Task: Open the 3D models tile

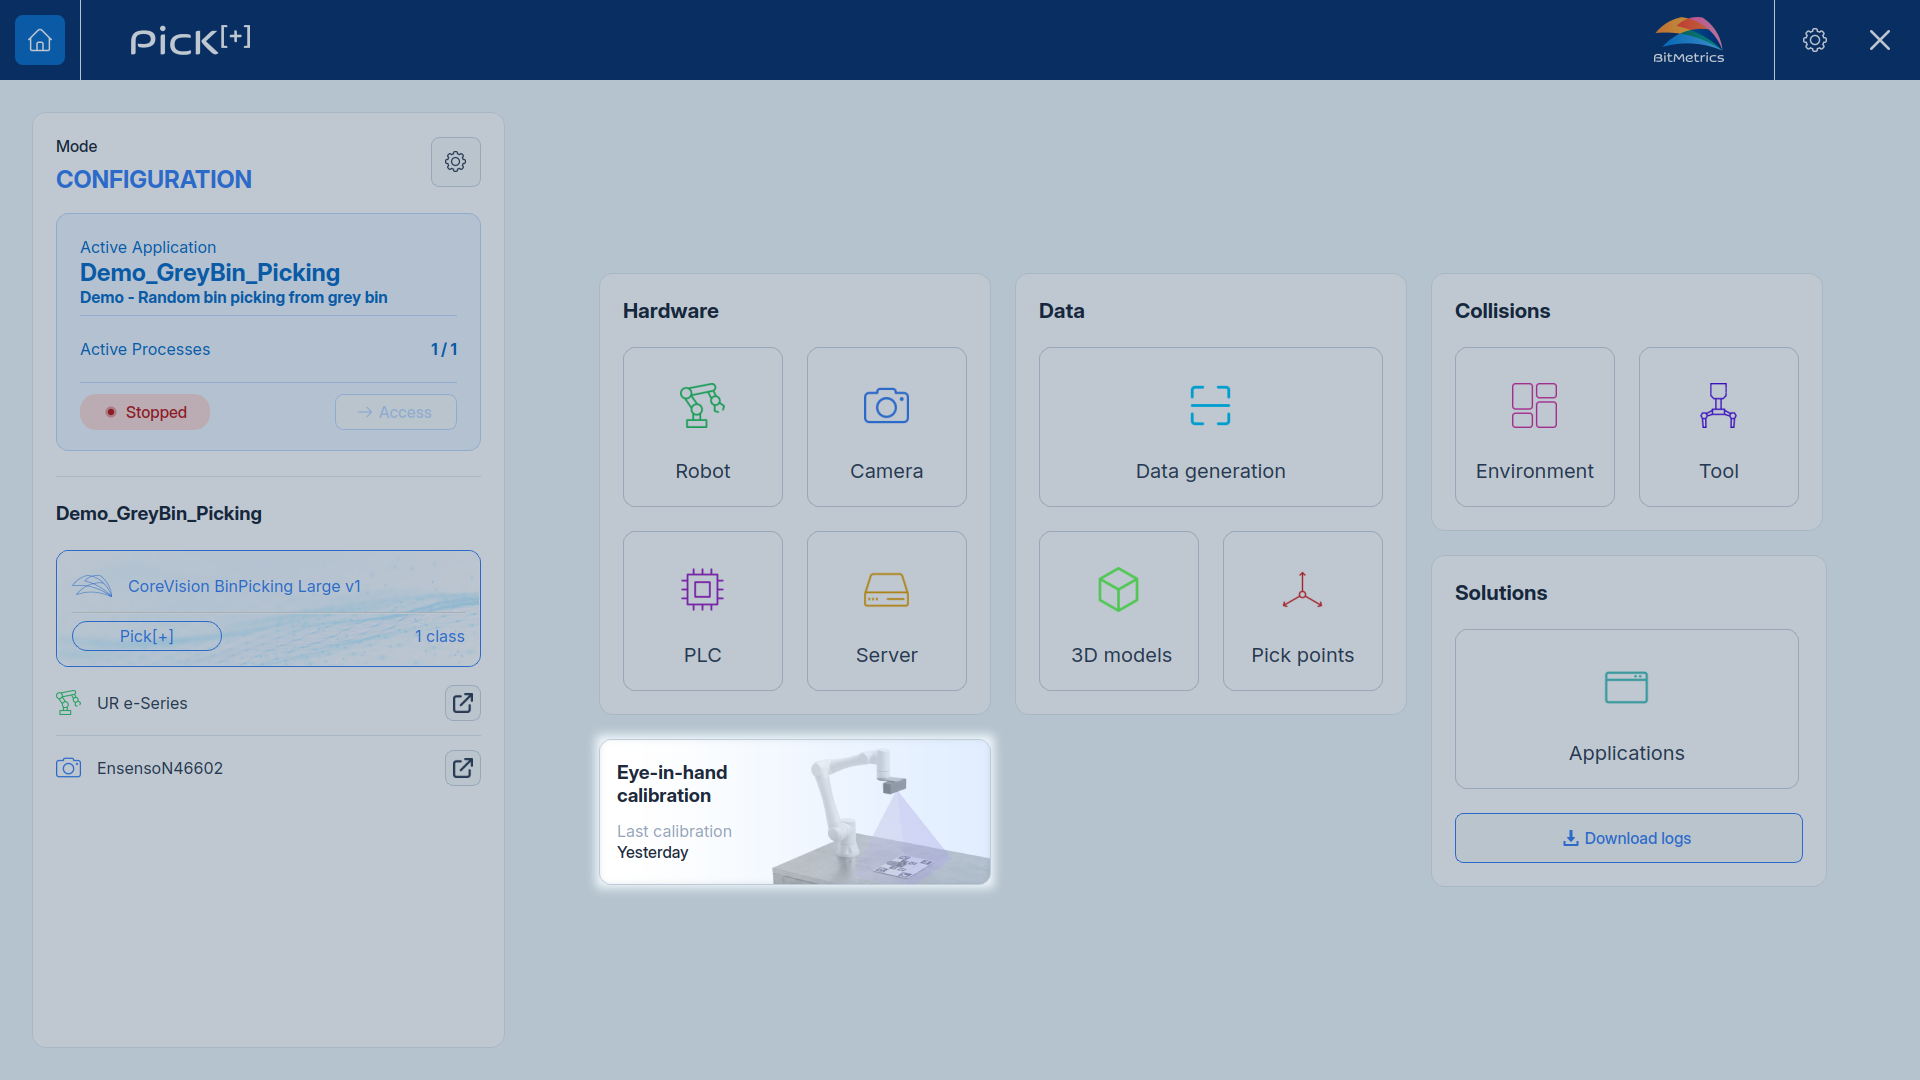Action: (1119, 611)
